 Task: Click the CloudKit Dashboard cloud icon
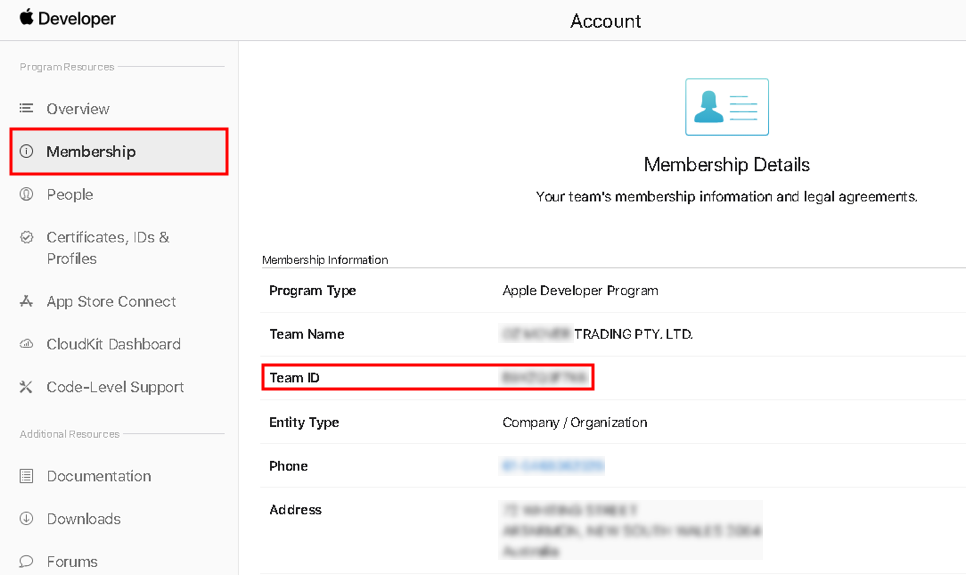click(26, 344)
